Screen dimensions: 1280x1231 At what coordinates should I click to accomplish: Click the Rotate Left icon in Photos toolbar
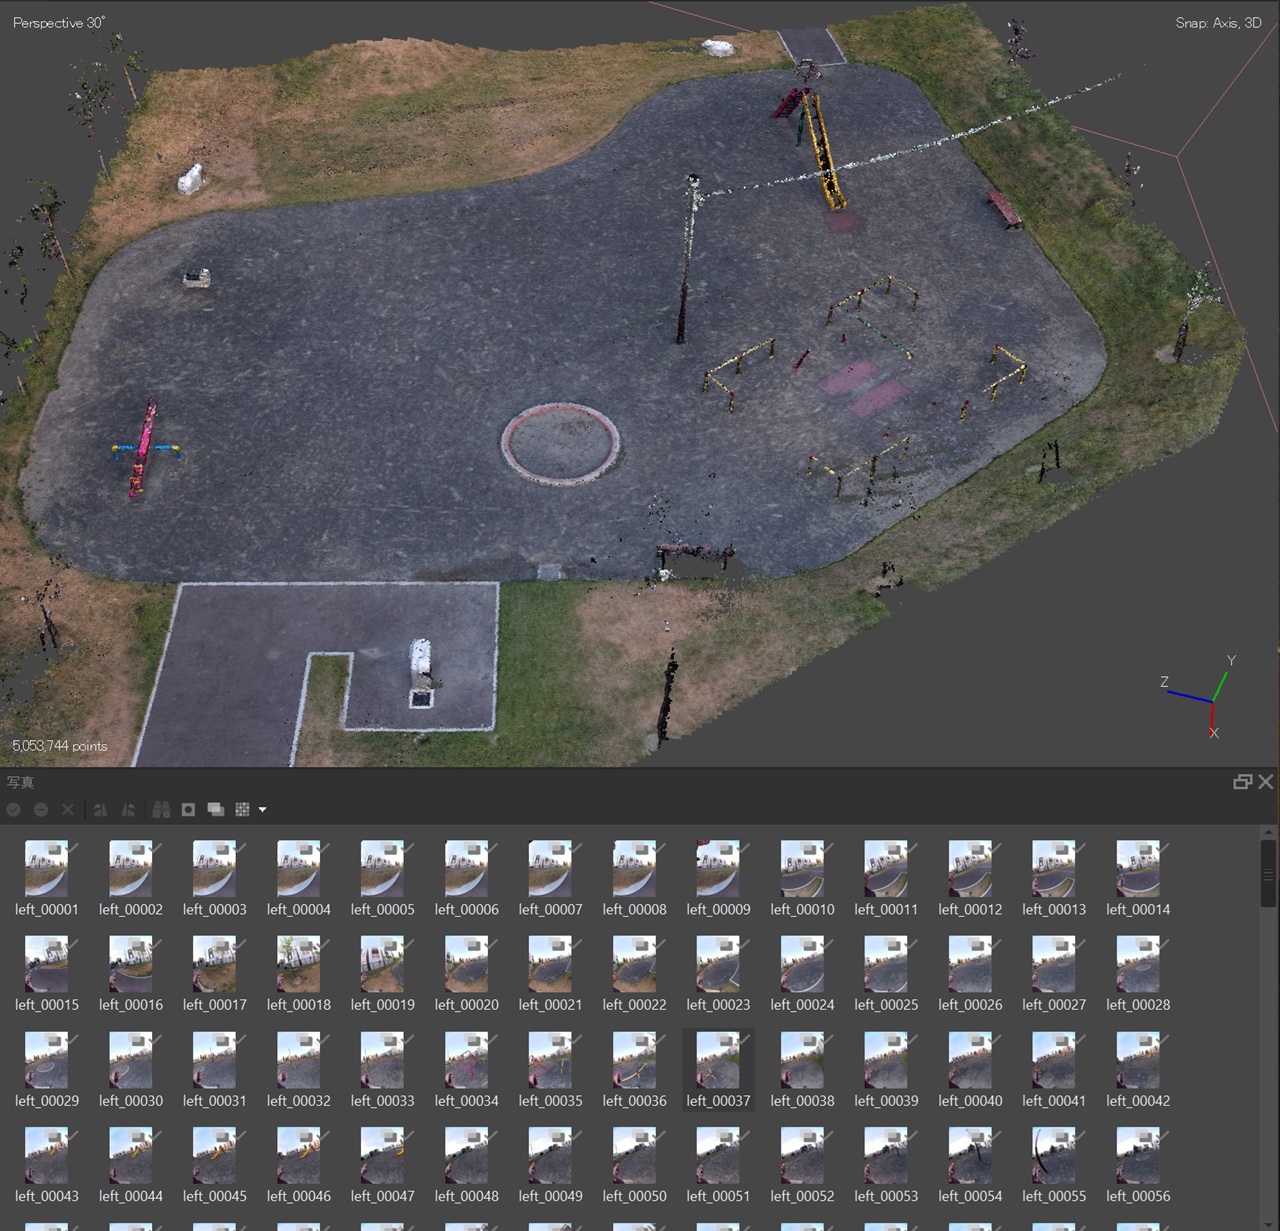[100, 810]
